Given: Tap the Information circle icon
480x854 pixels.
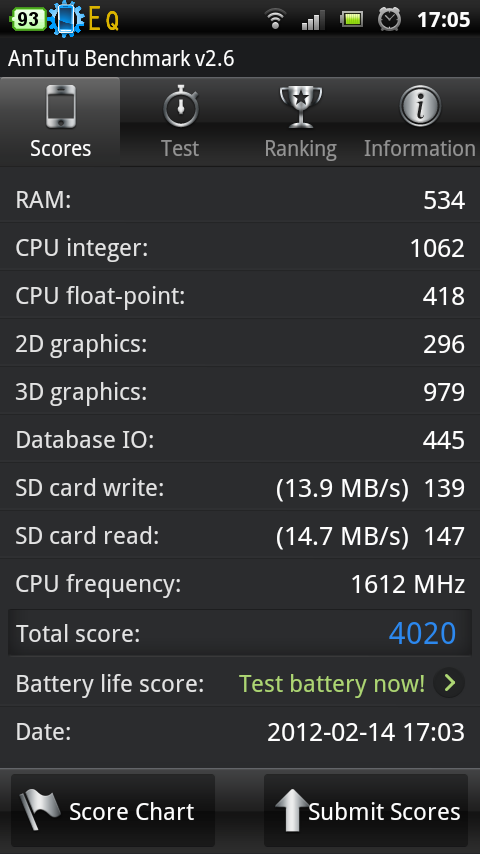Looking at the screenshot, I should (x=420, y=106).
